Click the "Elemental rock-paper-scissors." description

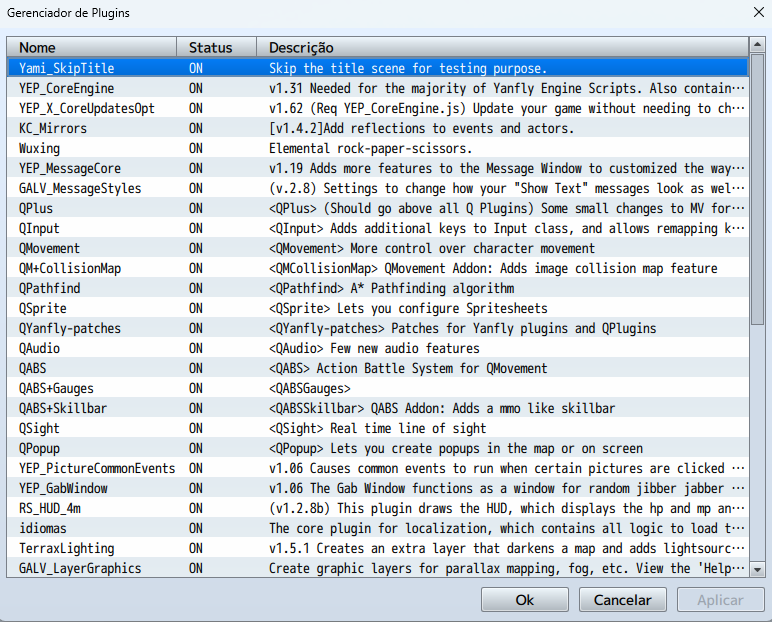(x=371, y=149)
